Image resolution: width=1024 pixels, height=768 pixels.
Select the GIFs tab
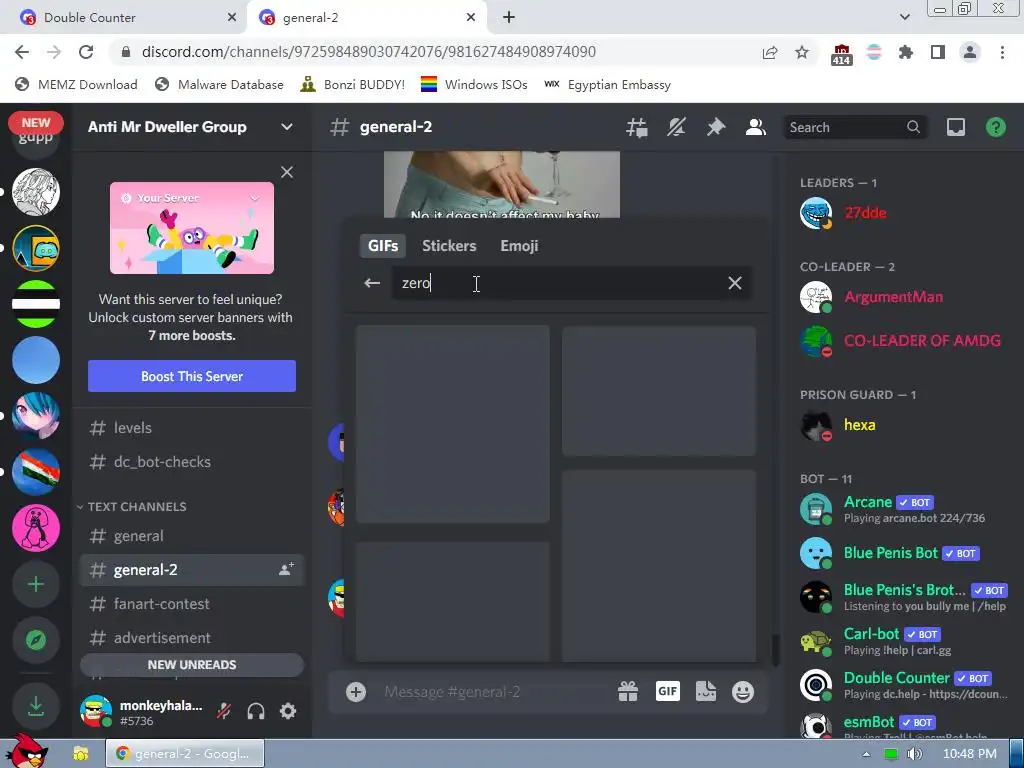(383, 246)
